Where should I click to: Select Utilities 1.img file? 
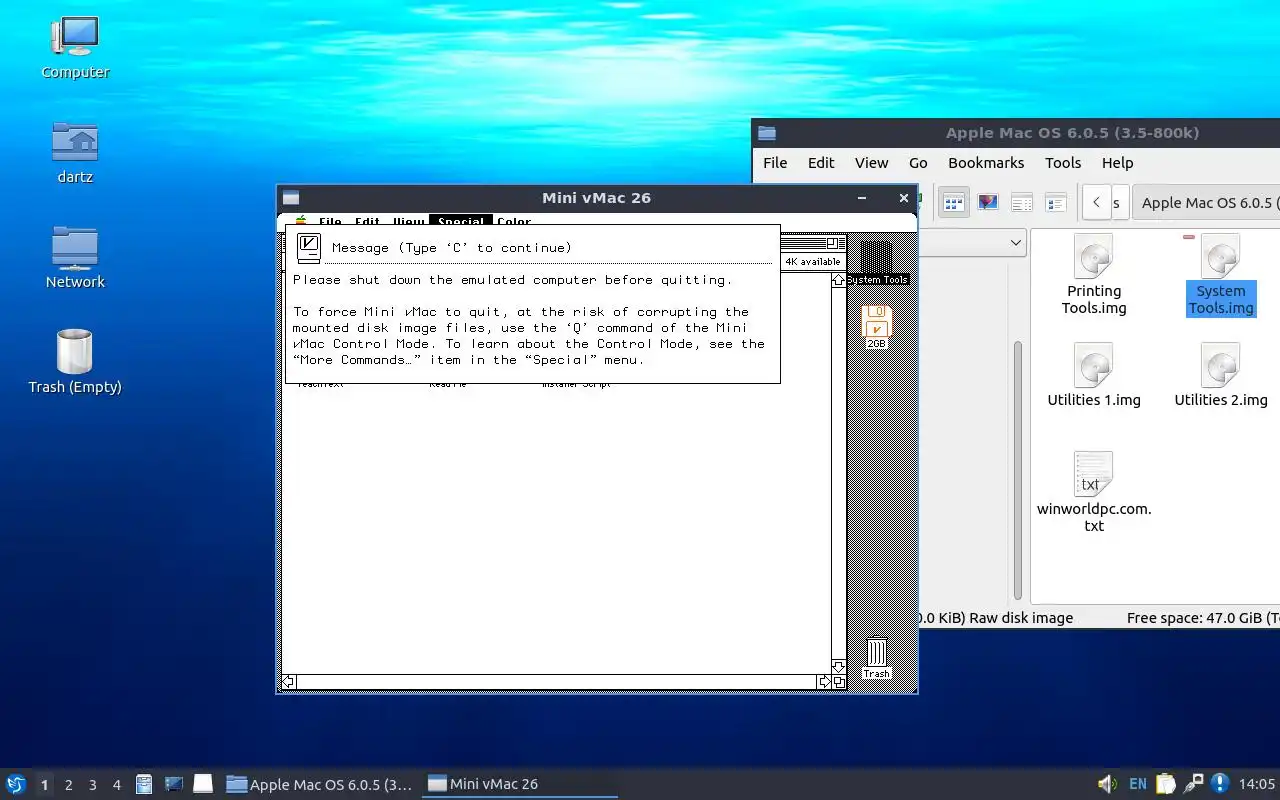pos(1094,375)
